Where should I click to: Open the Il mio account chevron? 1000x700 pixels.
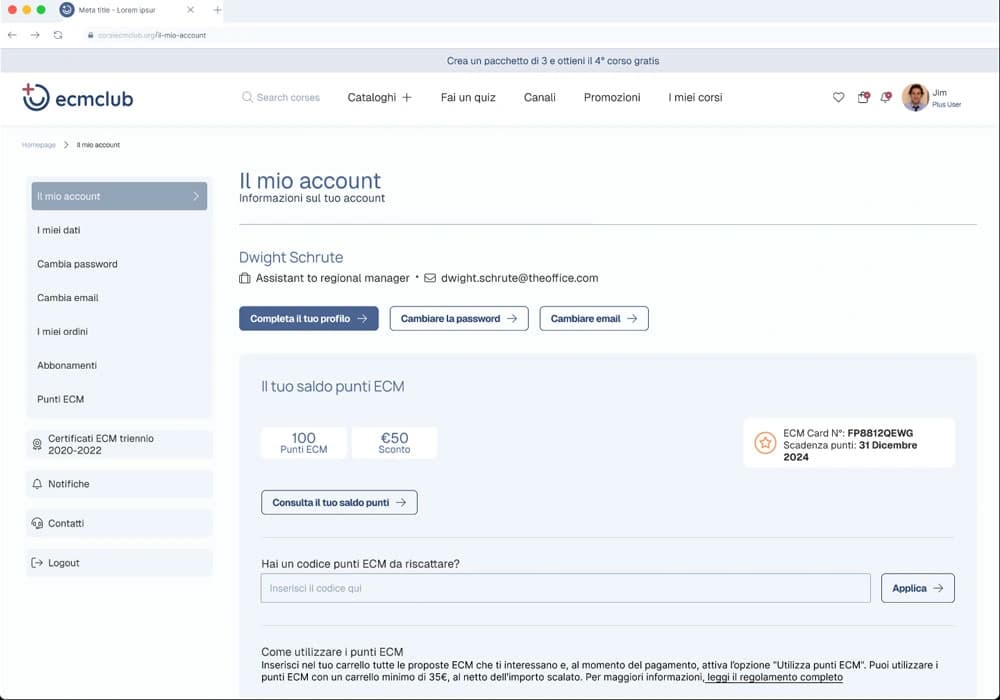[x=197, y=196]
